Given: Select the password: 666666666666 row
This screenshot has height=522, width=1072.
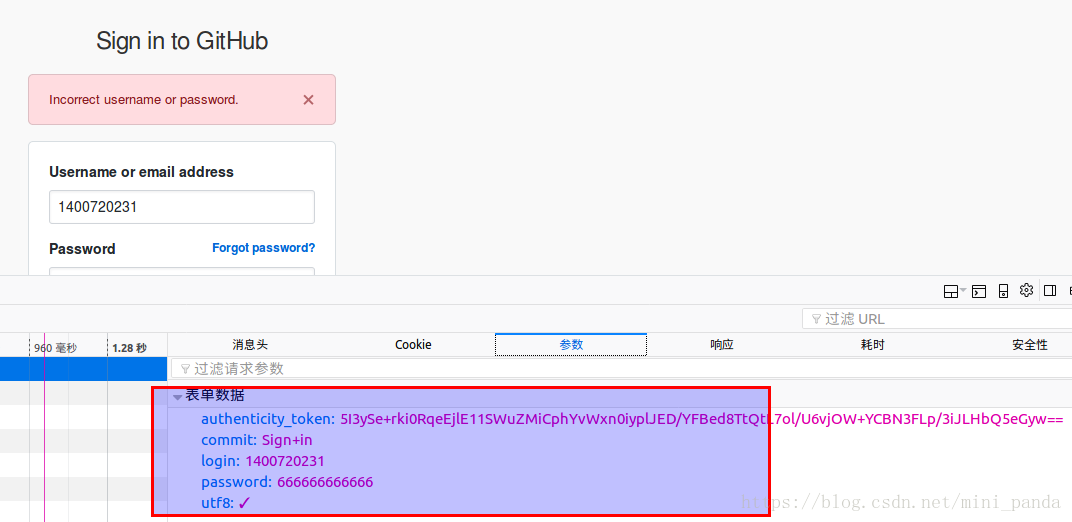Looking at the screenshot, I should coord(287,482).
